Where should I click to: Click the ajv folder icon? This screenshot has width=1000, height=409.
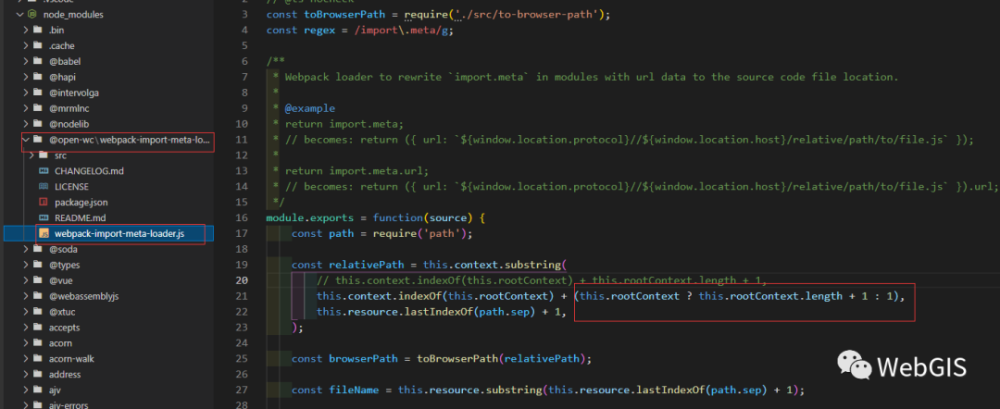coord(38,390)
